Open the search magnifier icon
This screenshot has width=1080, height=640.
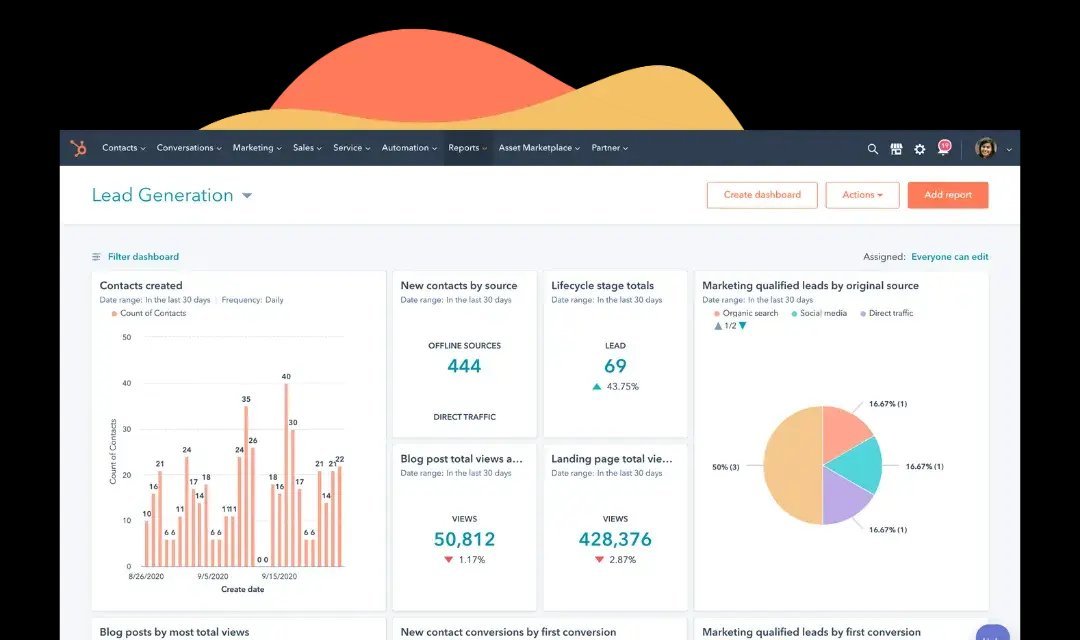click(873, 149)
